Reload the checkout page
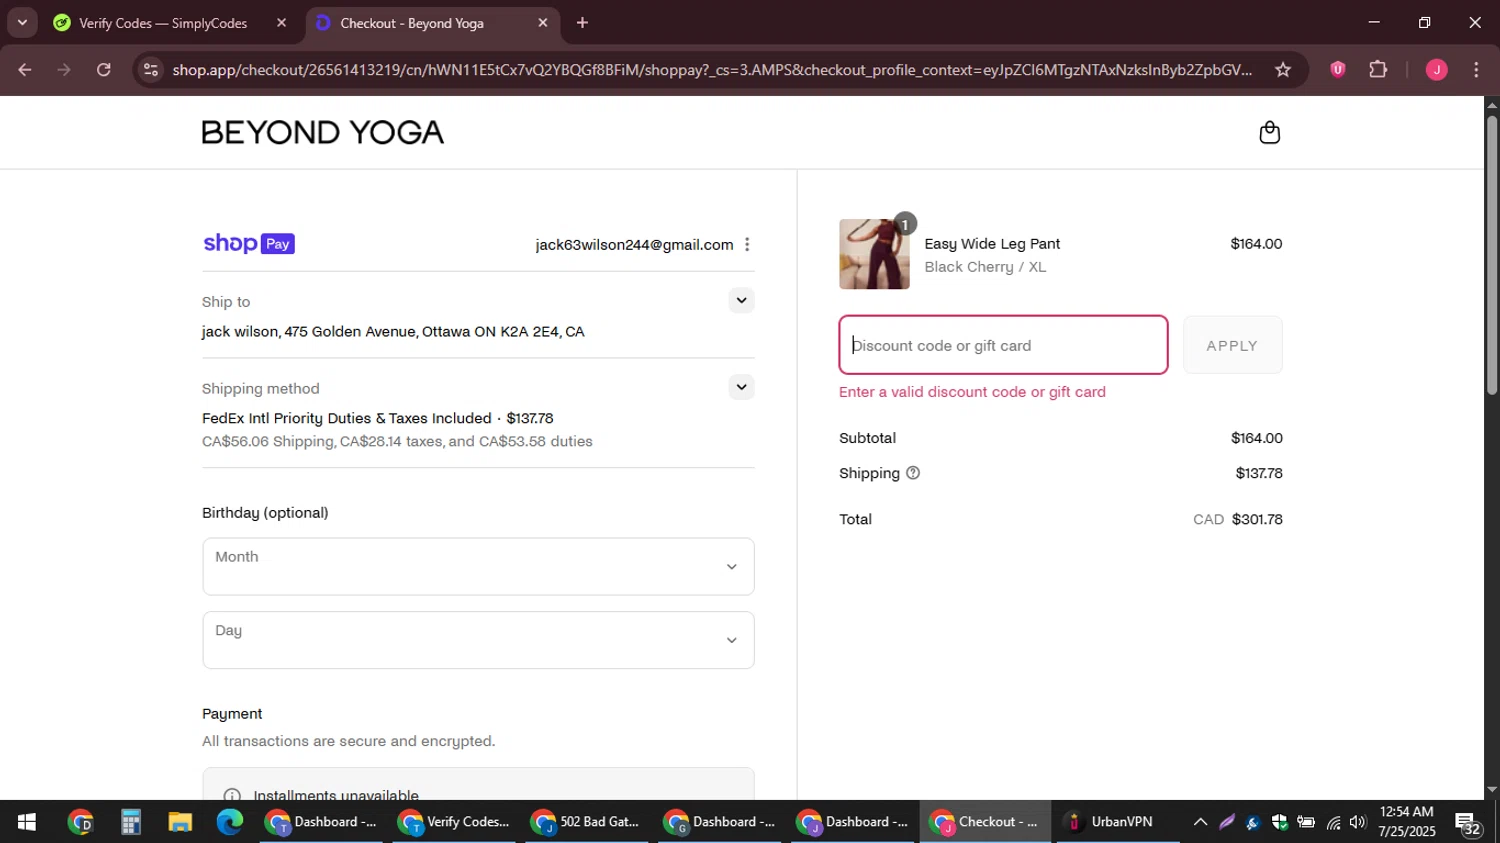Screen dimensions: 1500x843 click(104, 70)
